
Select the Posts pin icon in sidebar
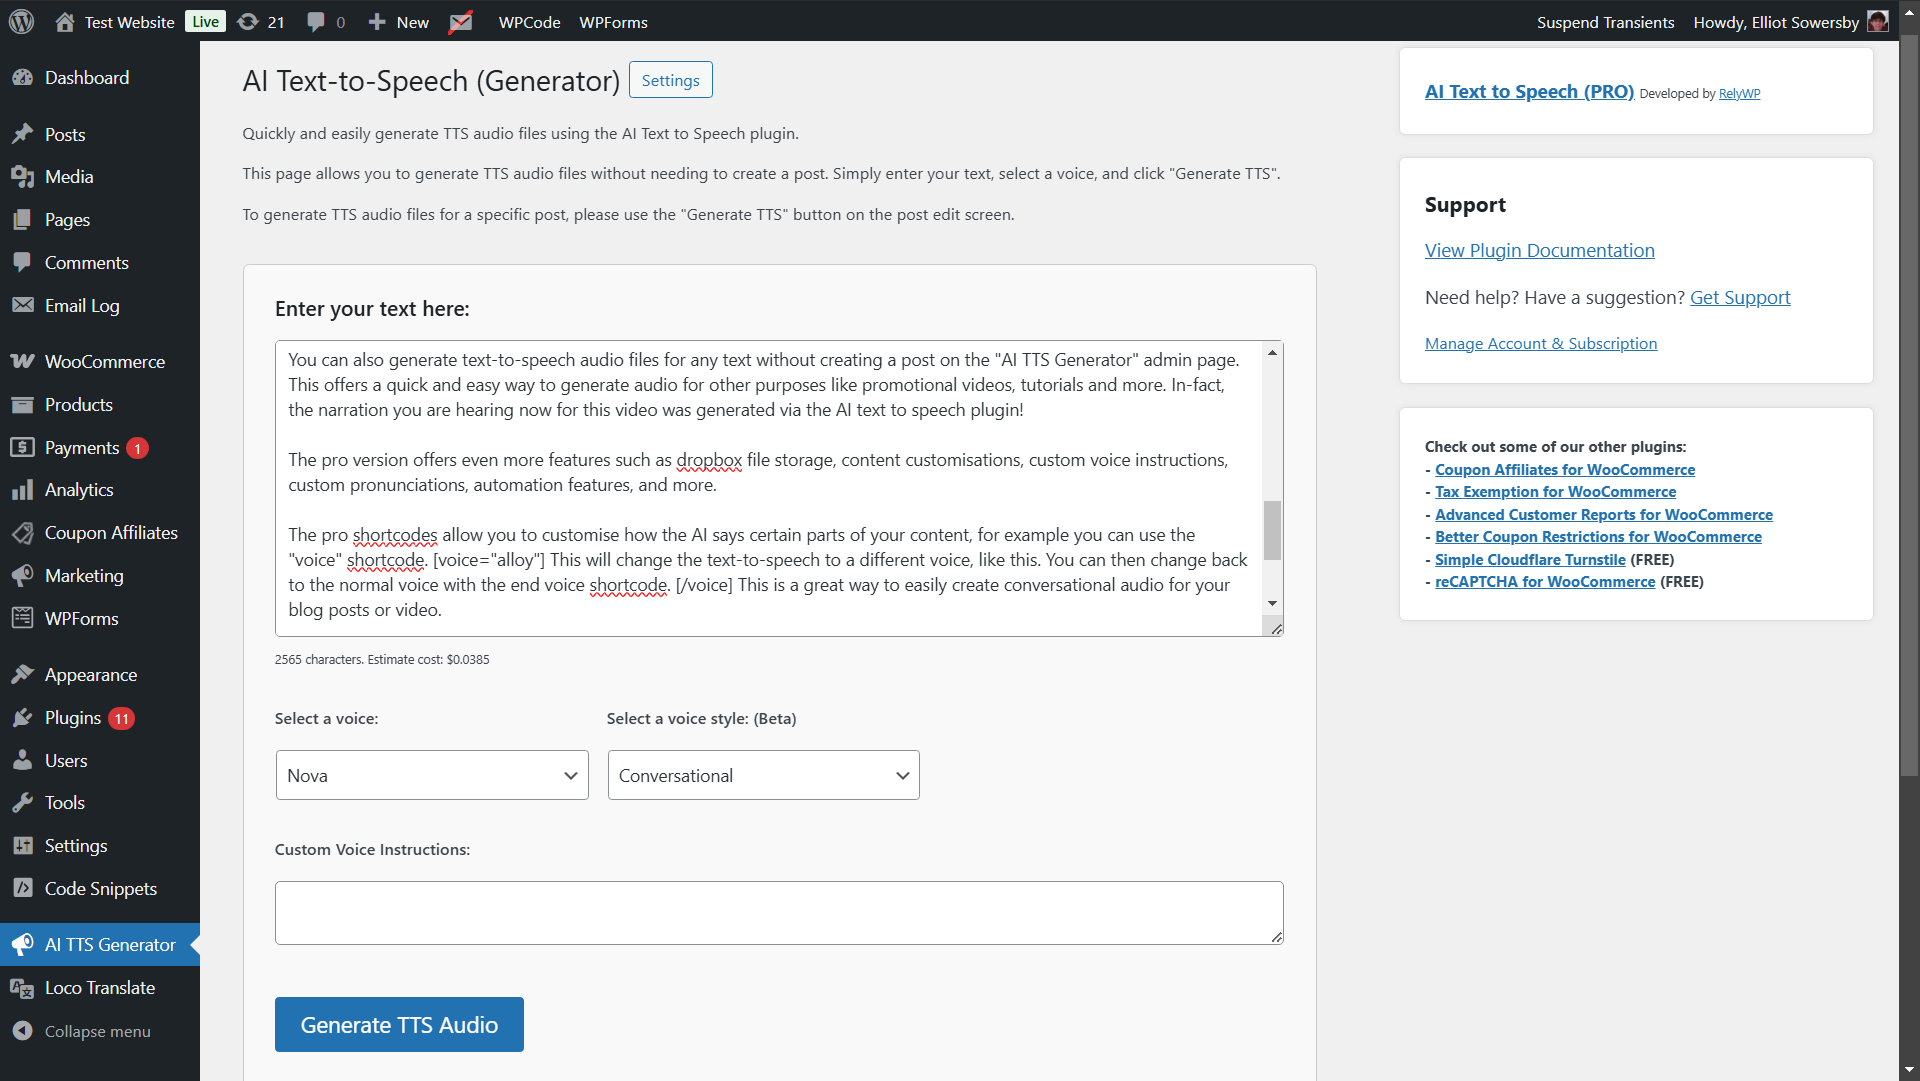pos(24,134)
